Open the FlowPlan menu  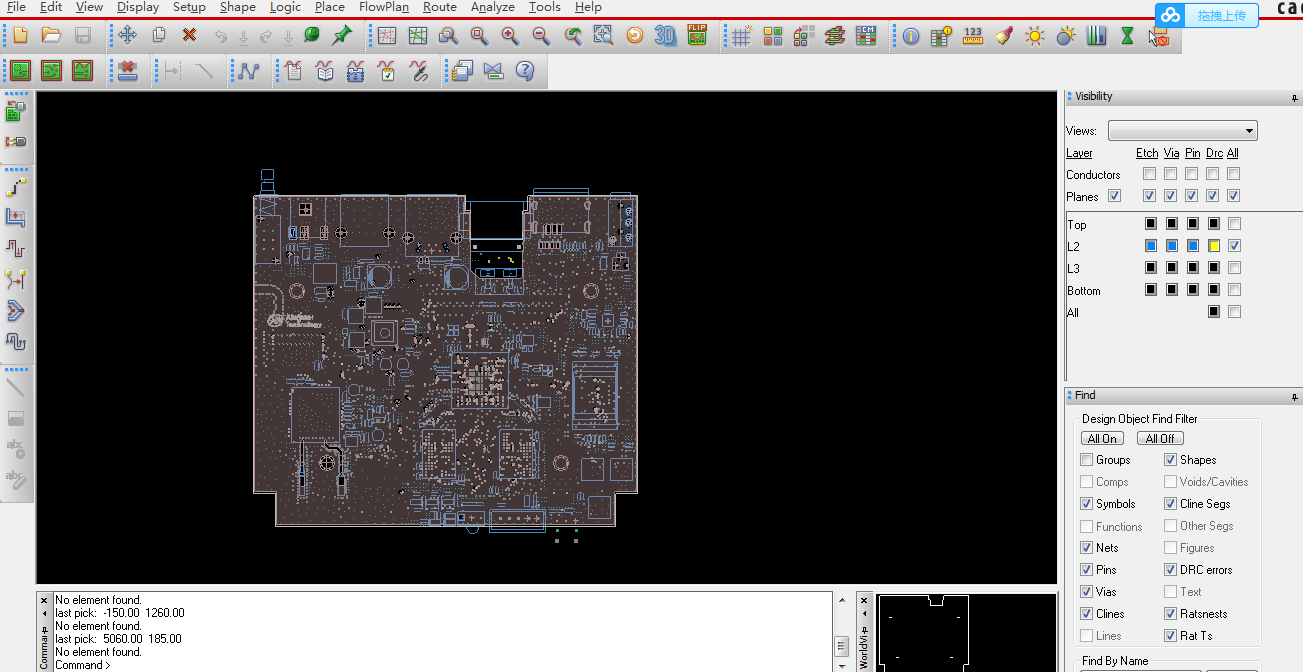pyautogui.click(x=384, y=7)
